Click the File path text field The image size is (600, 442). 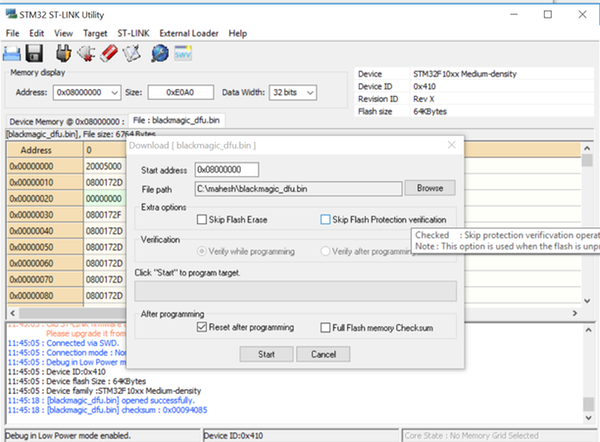coord(298,189)
